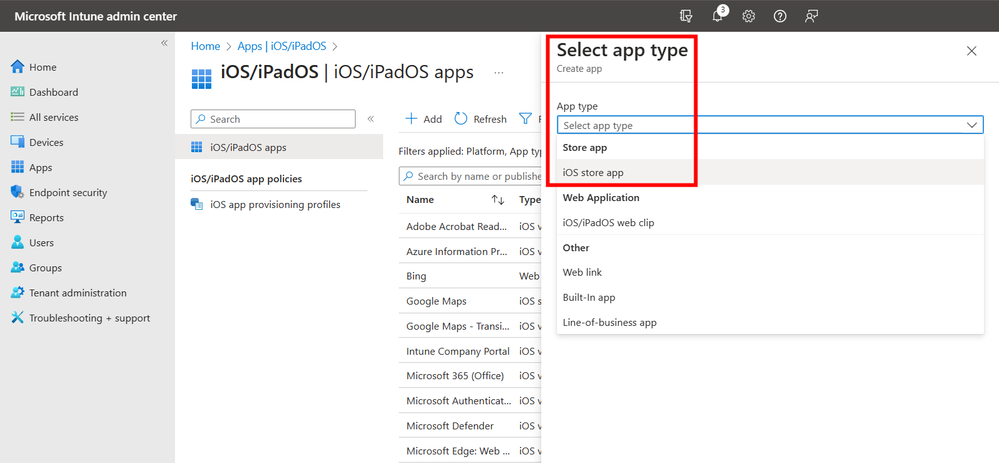Open the Select app type dropdown

click(x=770, y=125)
